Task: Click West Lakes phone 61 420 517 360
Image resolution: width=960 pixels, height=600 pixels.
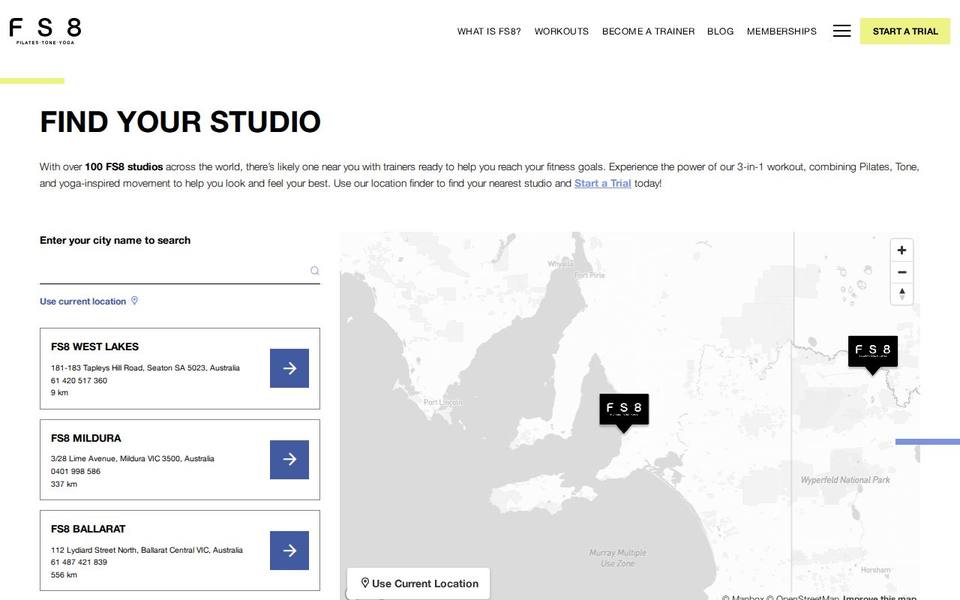Action: click(79, 380)
